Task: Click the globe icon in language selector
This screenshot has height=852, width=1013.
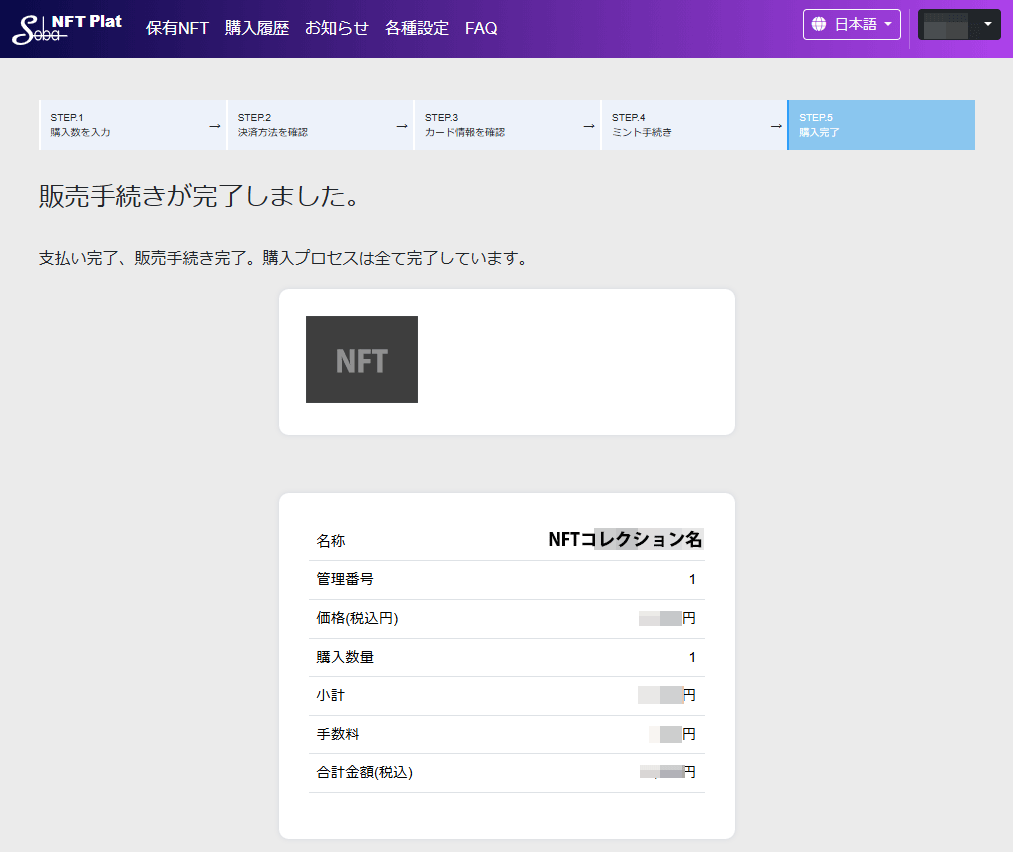Action: click(819, 24)
